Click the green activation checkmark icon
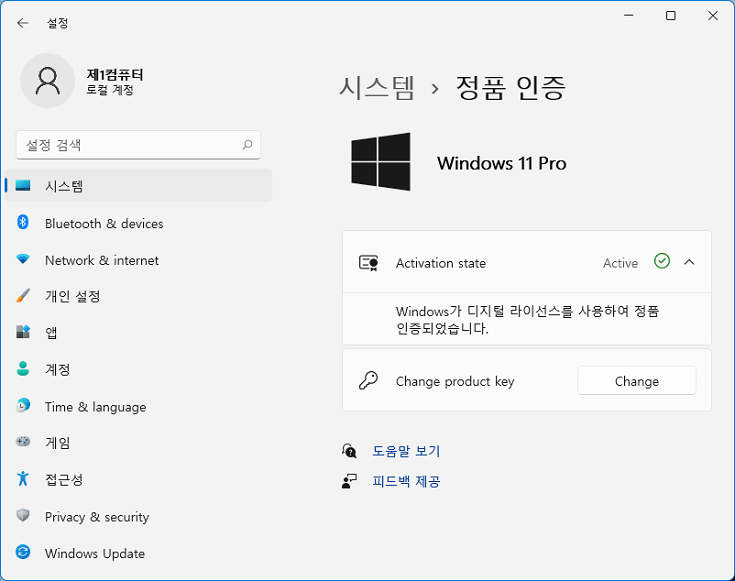Image resolution: width=735 pixels, height=581 pixels. [x=662, y=261]
